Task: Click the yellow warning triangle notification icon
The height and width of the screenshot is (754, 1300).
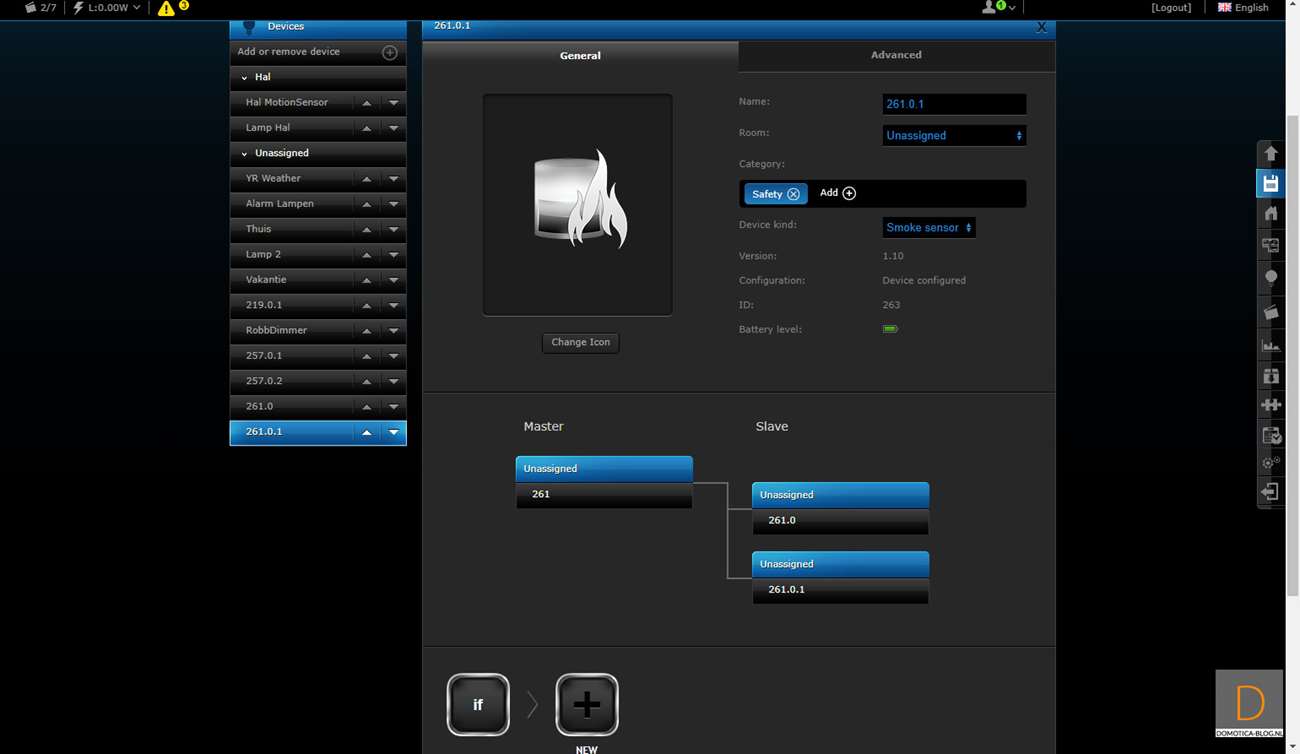Action: tap(166, 8)
